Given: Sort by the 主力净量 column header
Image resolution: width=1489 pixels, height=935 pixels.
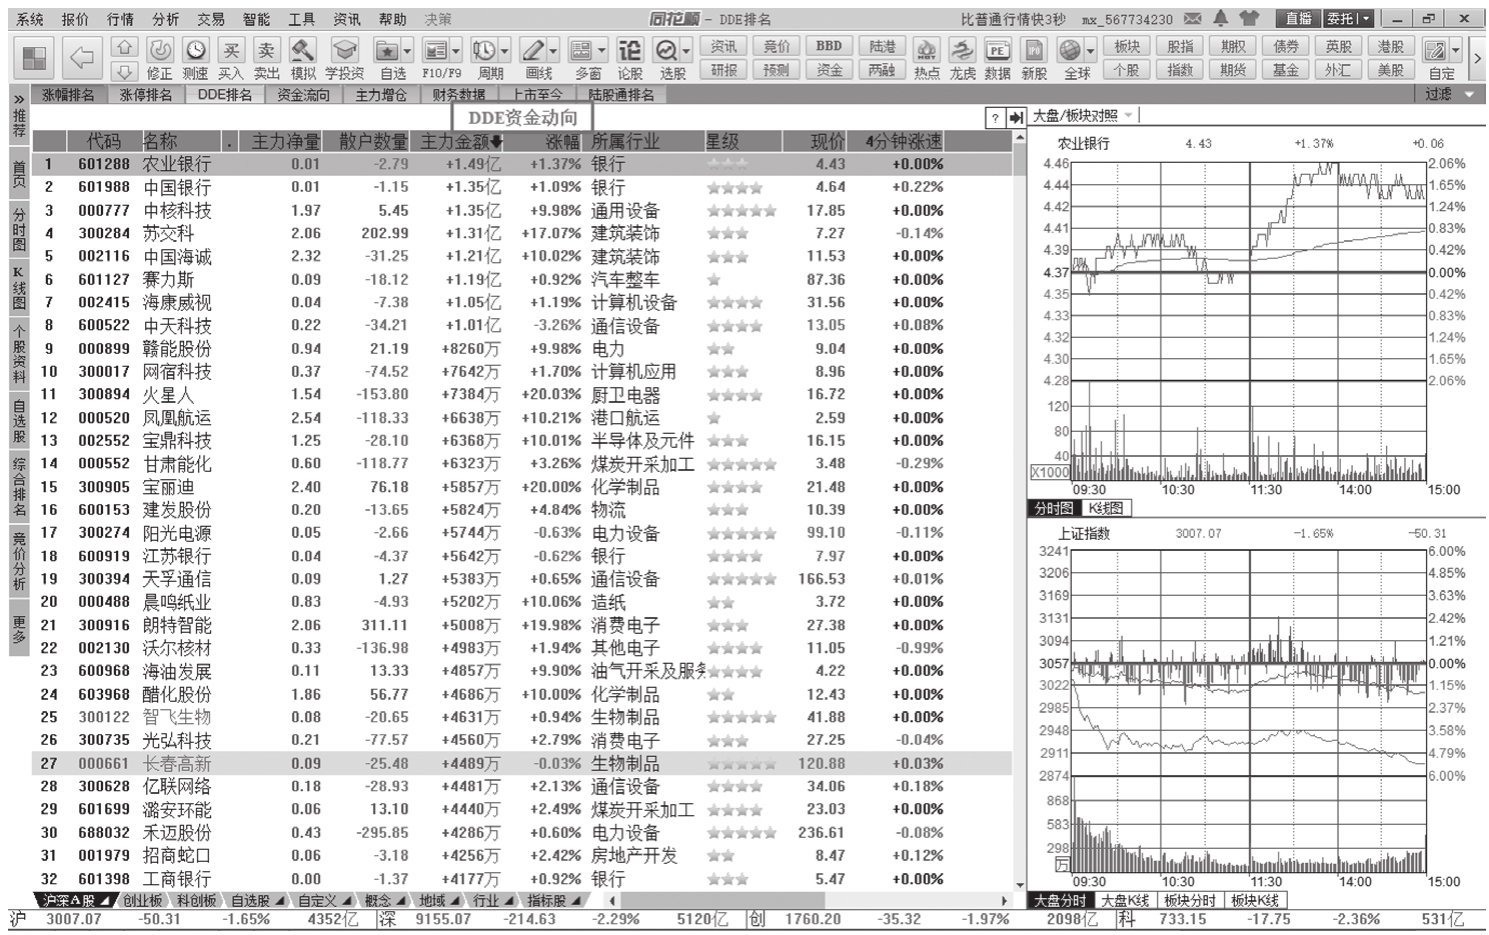Looking at the screenshot, I should [x=286, y=141].
